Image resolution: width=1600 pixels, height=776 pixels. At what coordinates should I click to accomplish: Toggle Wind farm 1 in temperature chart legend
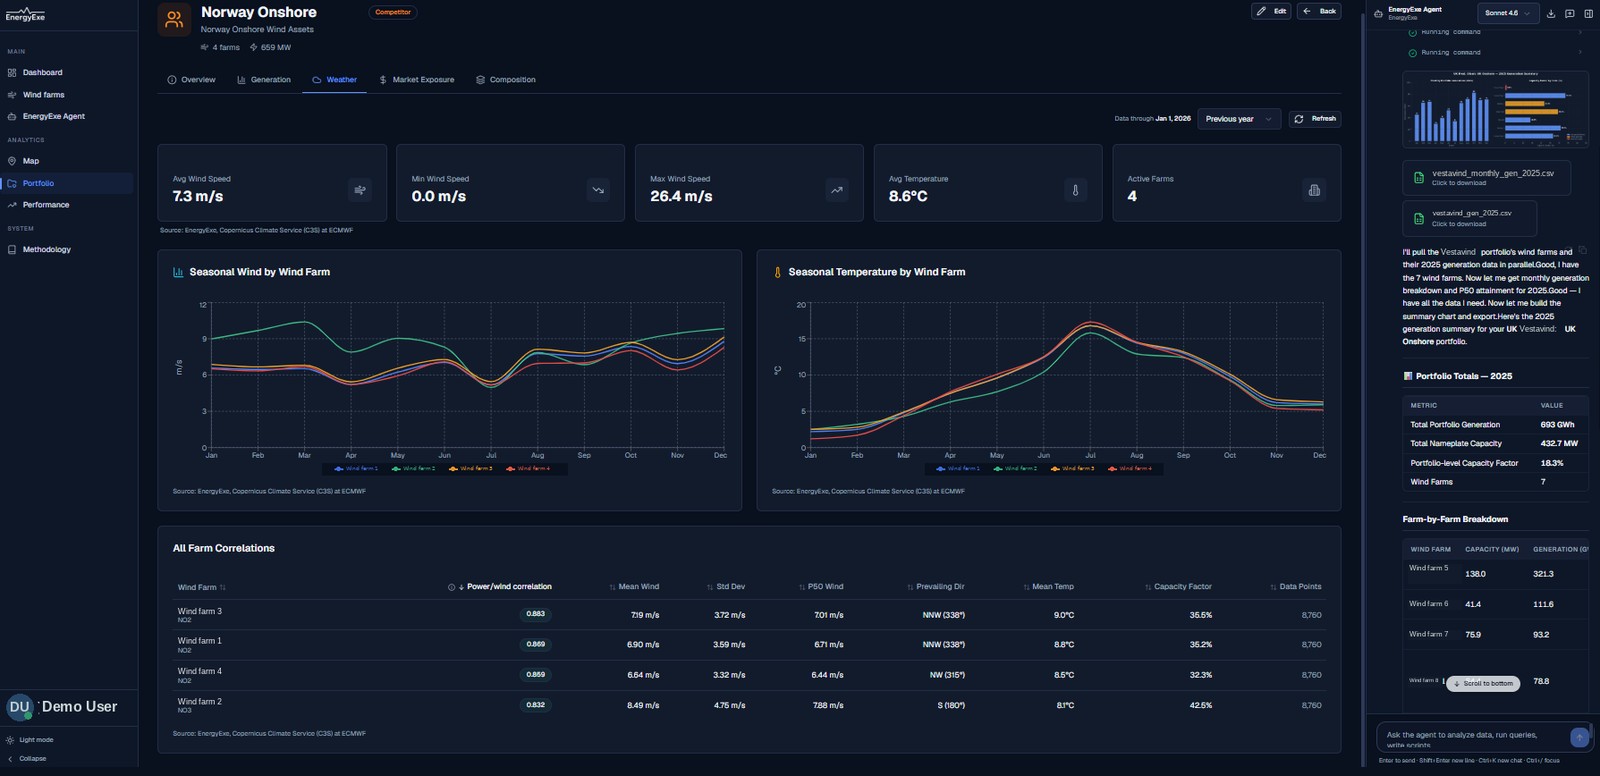[x=958, y=468]
